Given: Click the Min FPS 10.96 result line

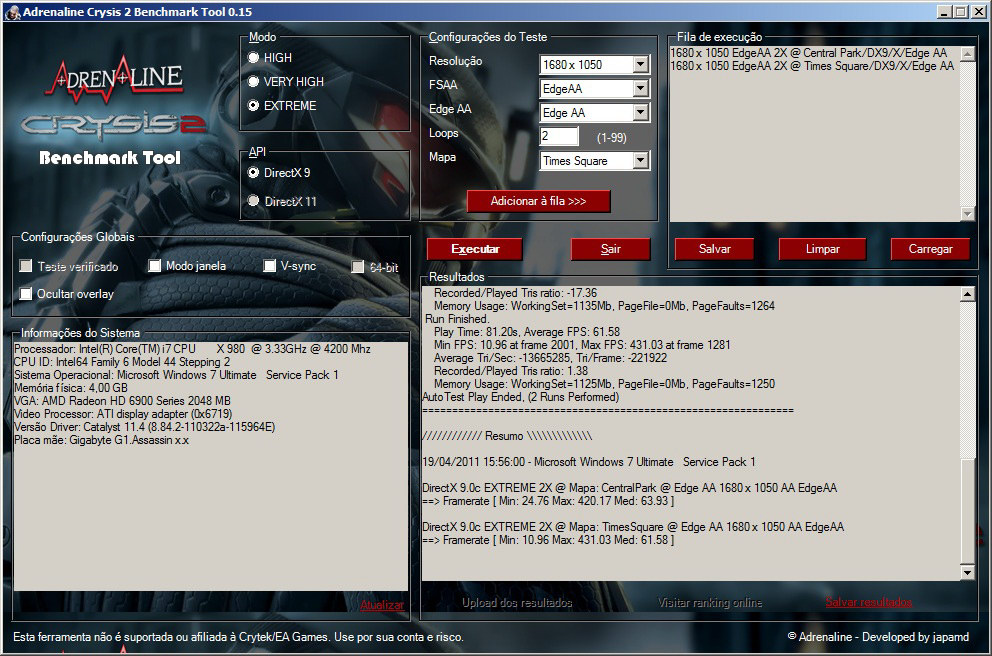Looking at the screenshot, I should coord(582,345).
